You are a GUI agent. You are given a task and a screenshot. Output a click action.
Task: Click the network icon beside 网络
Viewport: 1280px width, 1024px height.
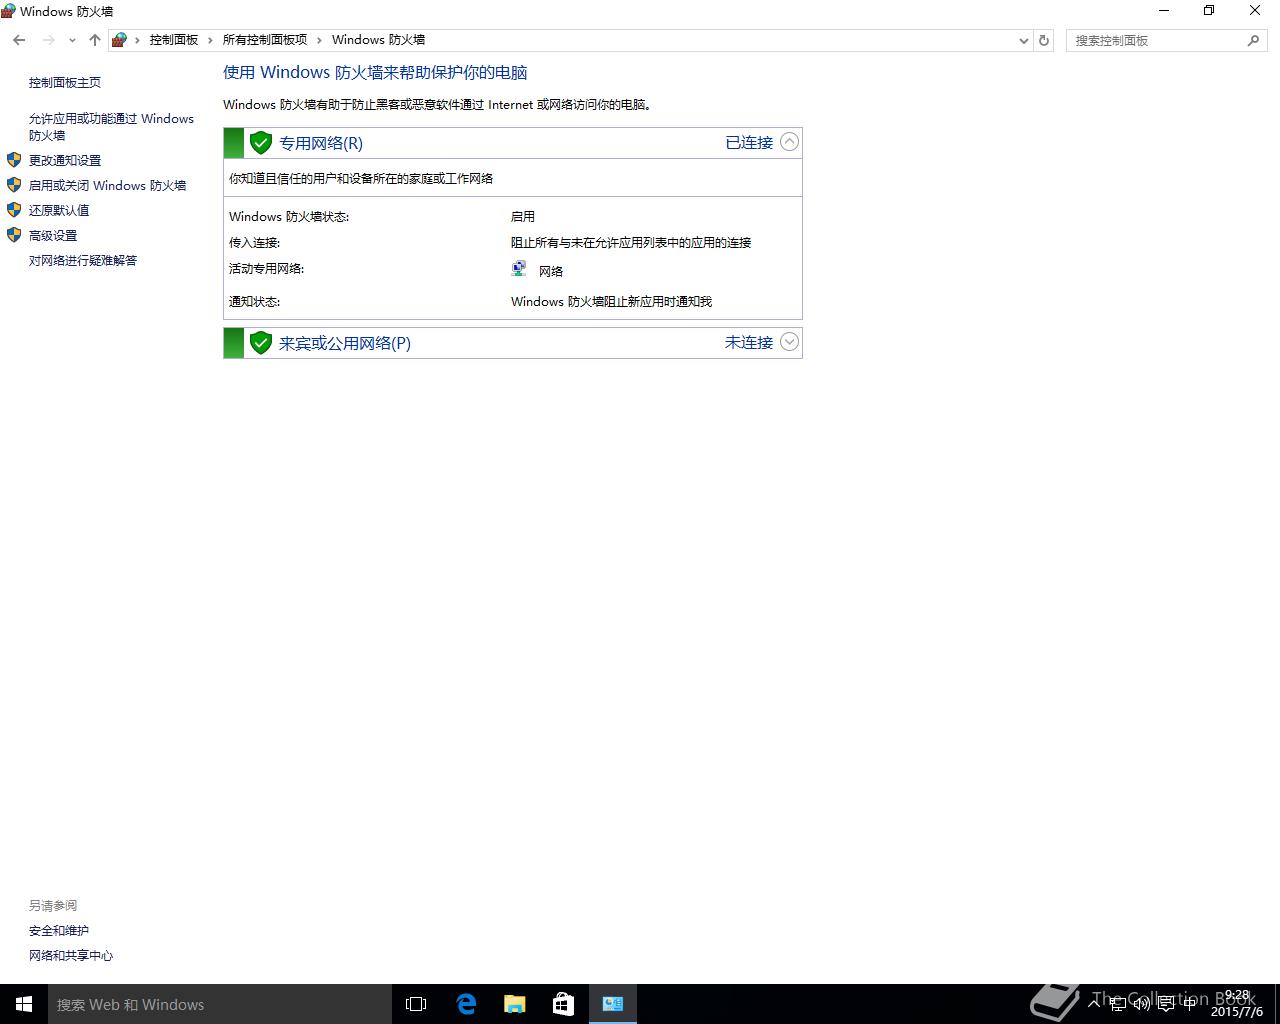519,269
